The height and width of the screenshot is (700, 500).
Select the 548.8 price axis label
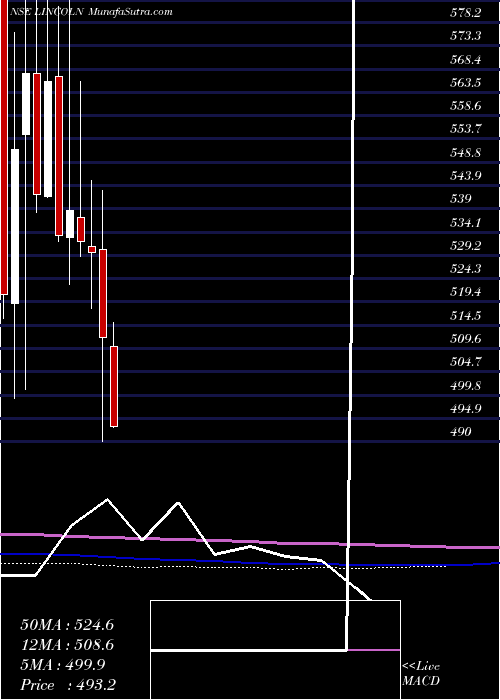tap(466, 153)
